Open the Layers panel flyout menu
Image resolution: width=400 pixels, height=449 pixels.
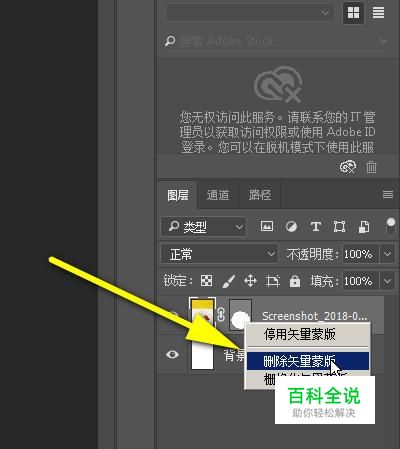[x=388, y=194]
